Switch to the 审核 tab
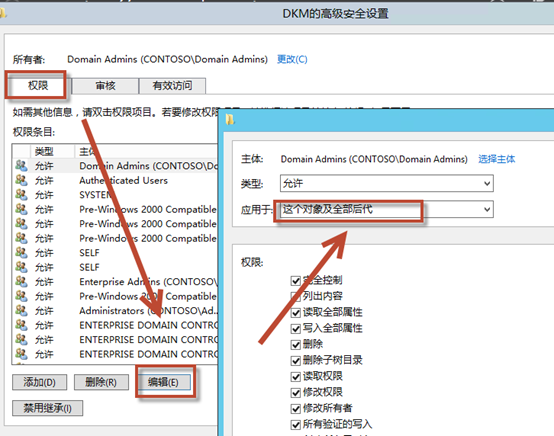This screenshot has height=436, width=554. point(105,86)
